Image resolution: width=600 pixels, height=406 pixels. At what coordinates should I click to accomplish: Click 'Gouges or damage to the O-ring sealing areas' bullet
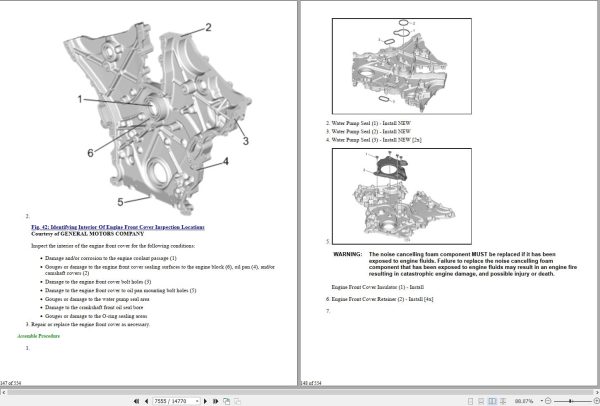point(96,316)
